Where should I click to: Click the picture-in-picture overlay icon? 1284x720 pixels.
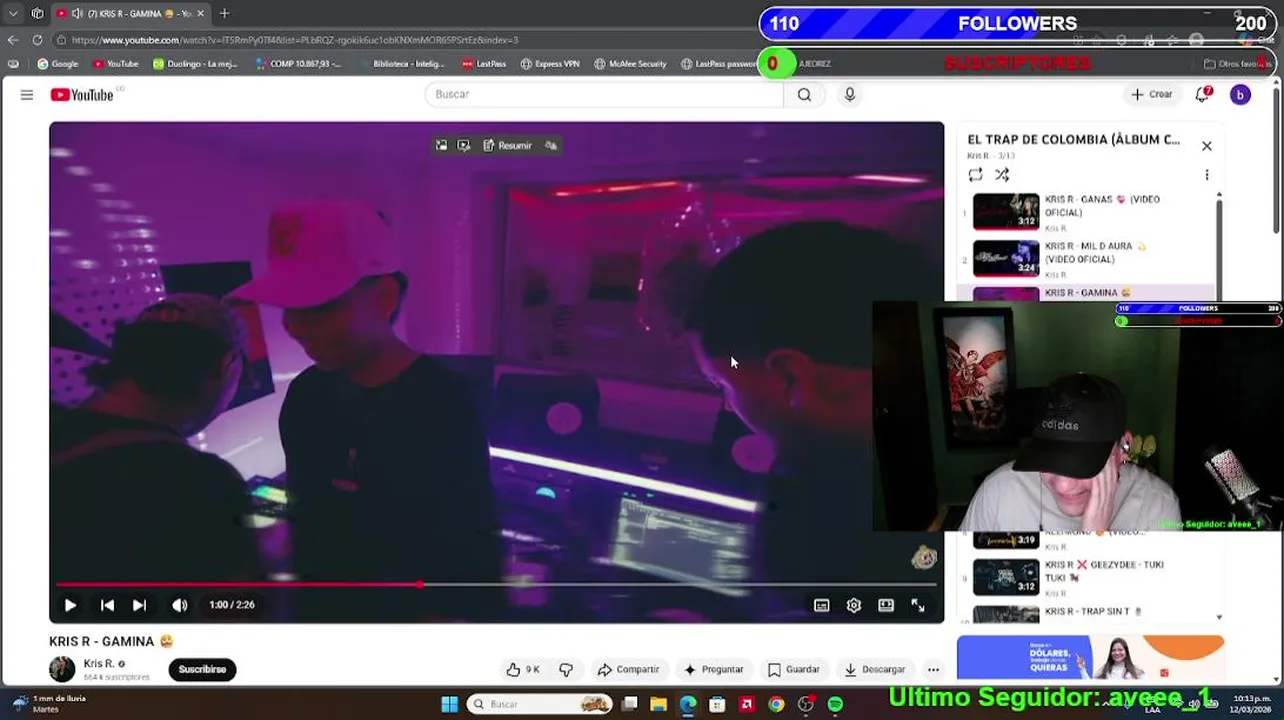(x=441, y=146)
